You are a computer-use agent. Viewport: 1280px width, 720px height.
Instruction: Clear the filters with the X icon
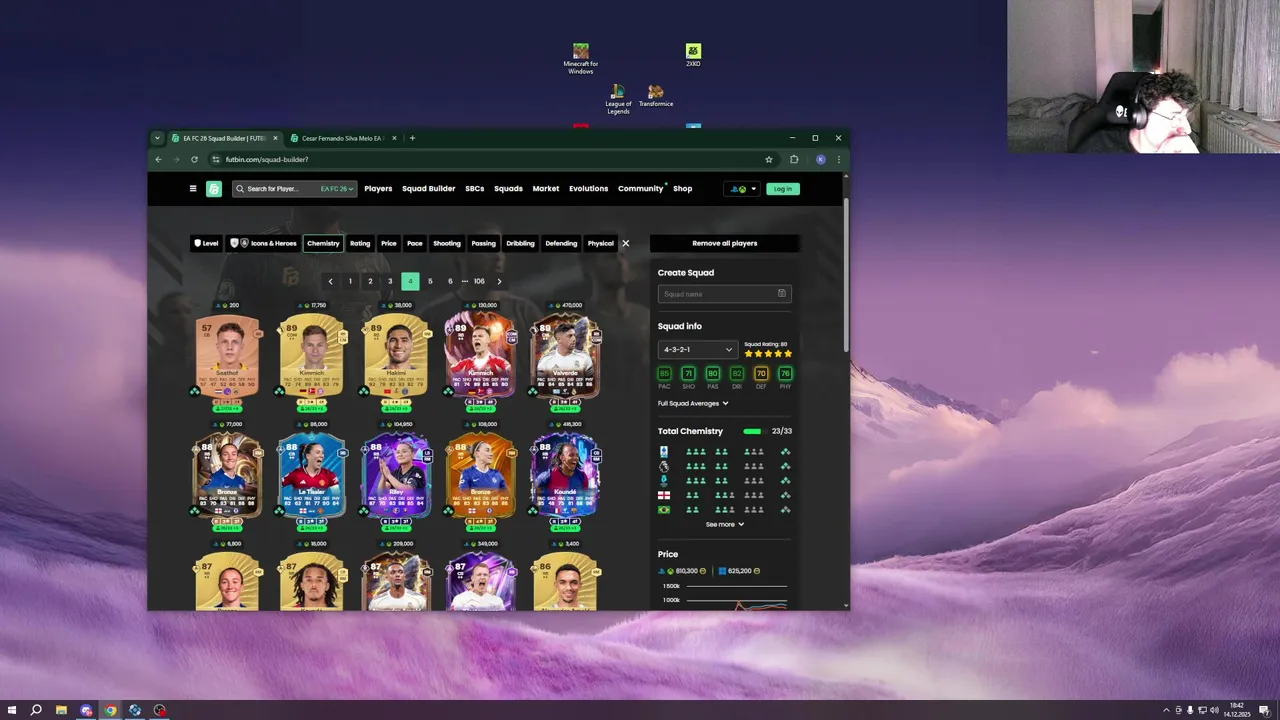626,243
